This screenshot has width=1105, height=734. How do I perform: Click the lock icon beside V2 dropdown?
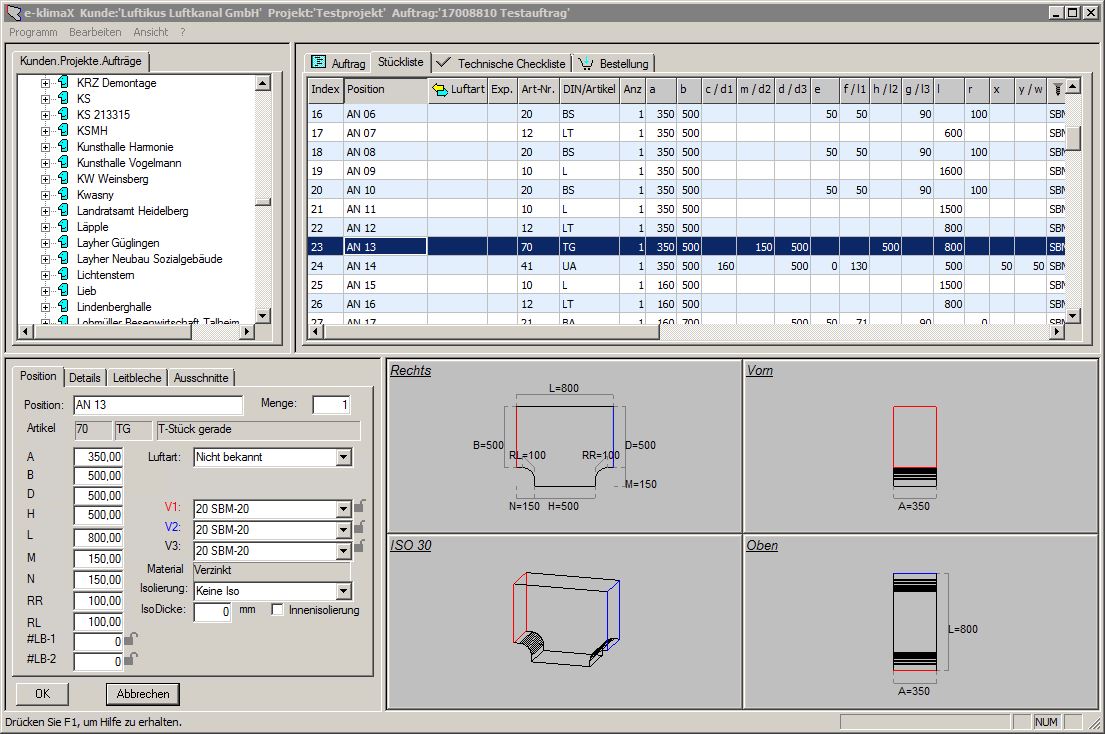coord(358,528)
